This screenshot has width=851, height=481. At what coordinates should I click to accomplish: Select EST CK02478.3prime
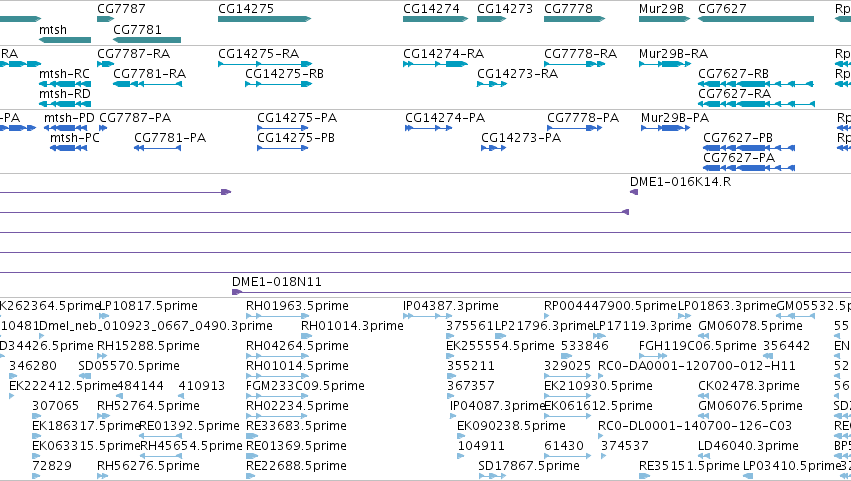point(749,386)
